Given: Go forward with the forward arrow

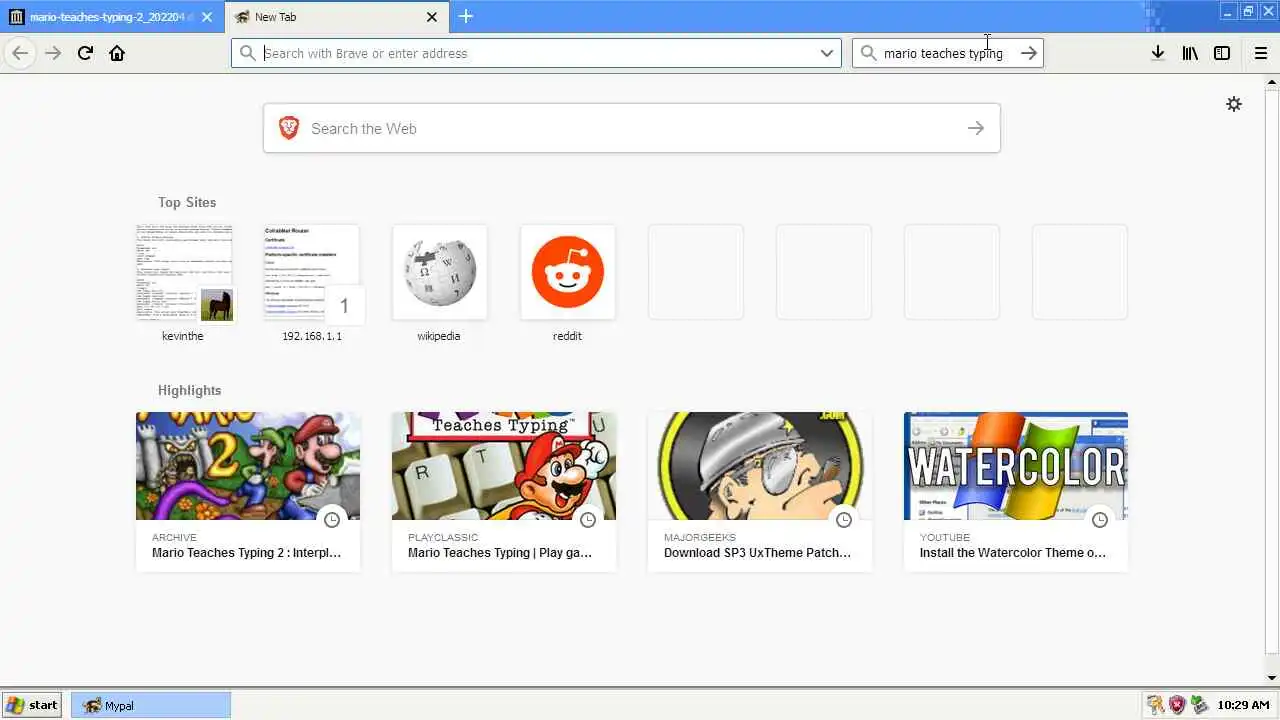Looking at the screenshot, I should click(53, 53).
